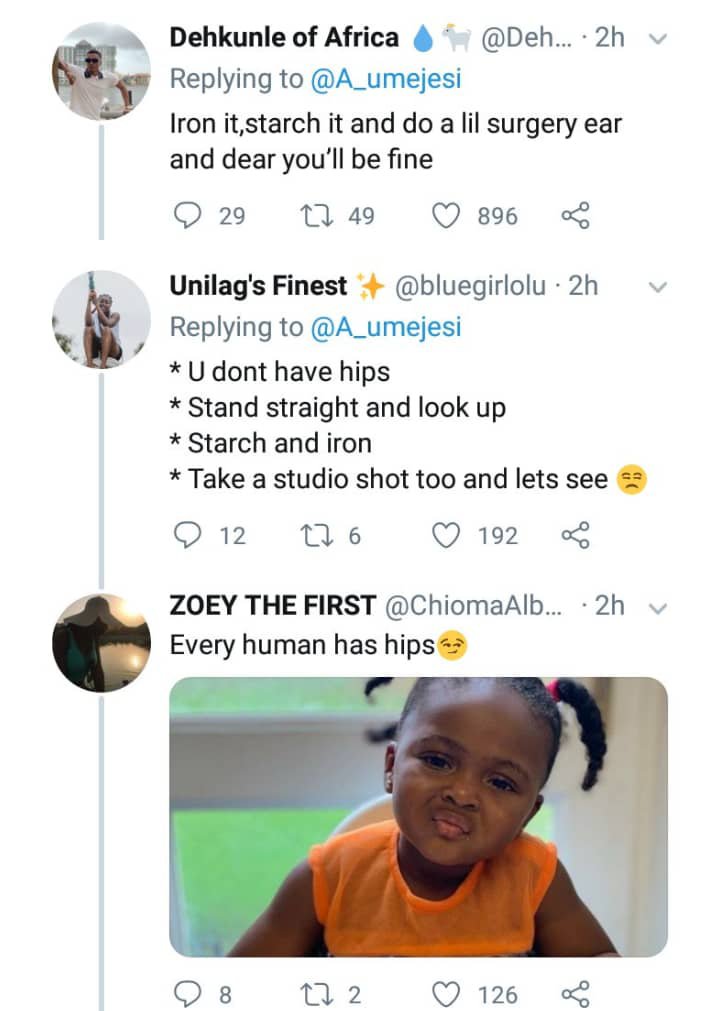Open the child photo in Zoey's tweet
720x1011 pixels.
[x=418, y=816]
